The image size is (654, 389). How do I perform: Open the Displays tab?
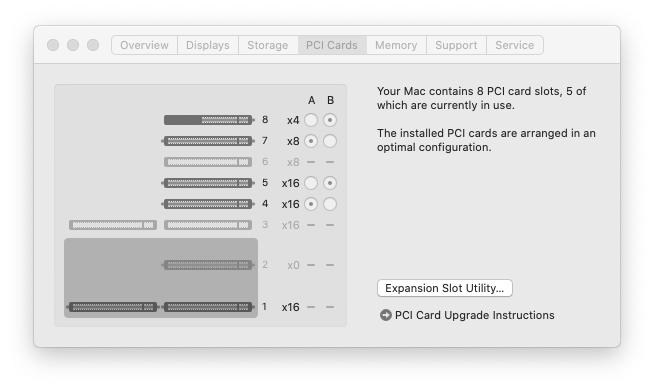coord(208,45)
